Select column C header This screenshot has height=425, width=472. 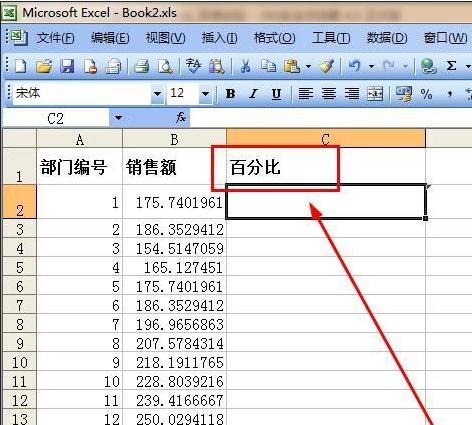[x=326, y=139]
